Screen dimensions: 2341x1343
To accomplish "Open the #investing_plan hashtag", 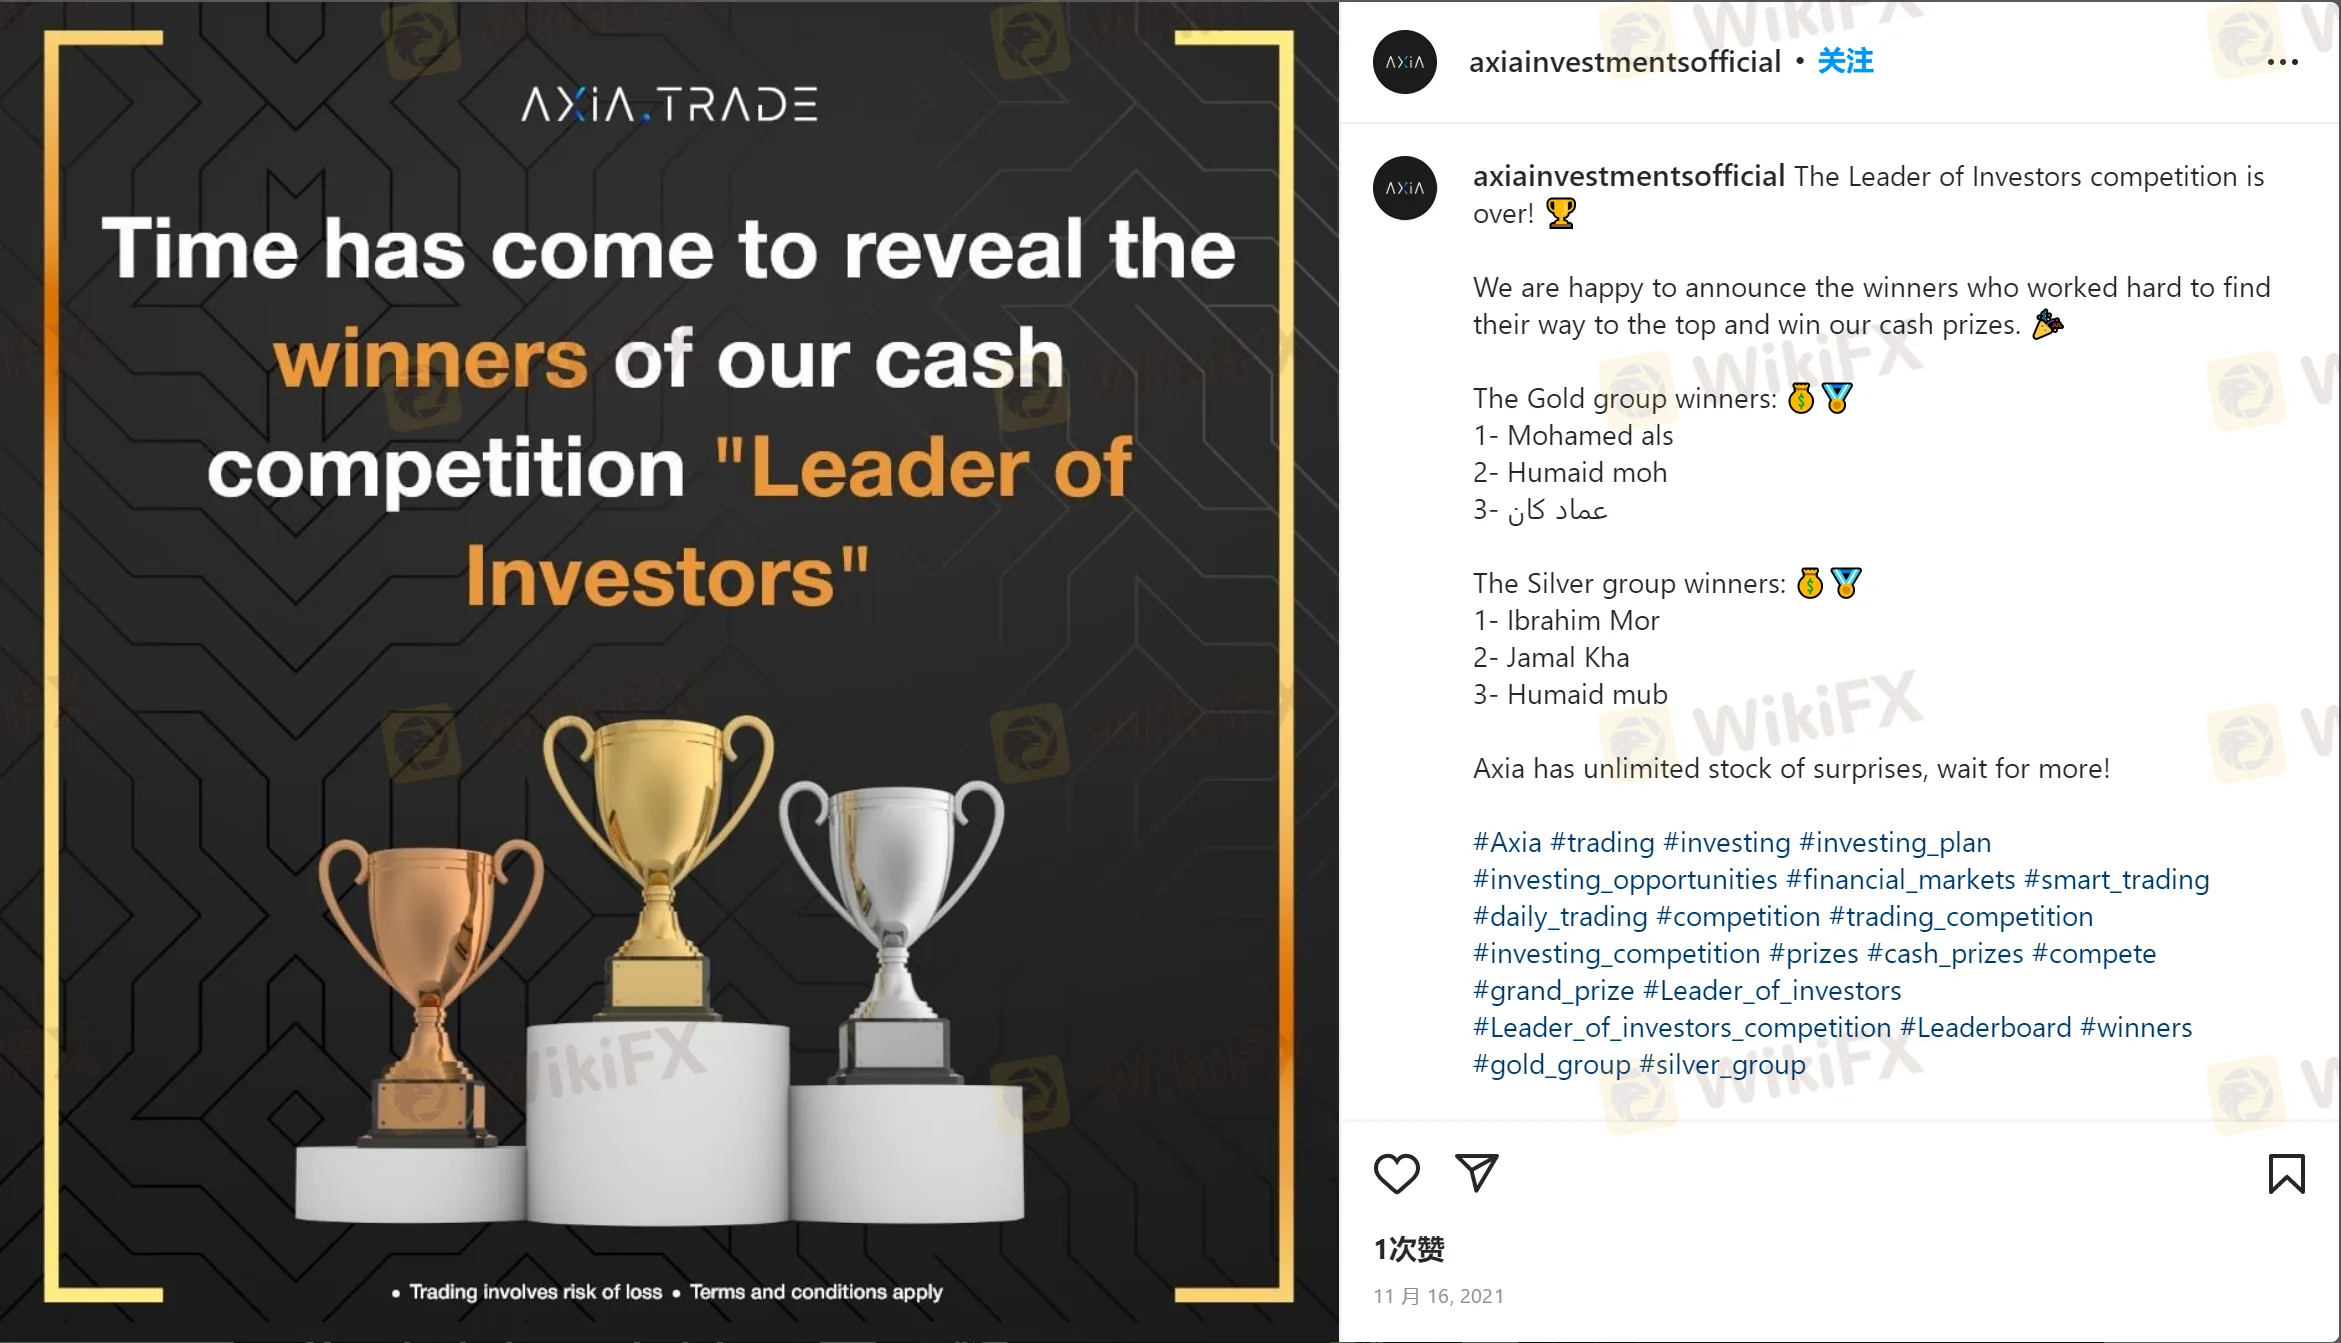I will (1895, 843).
